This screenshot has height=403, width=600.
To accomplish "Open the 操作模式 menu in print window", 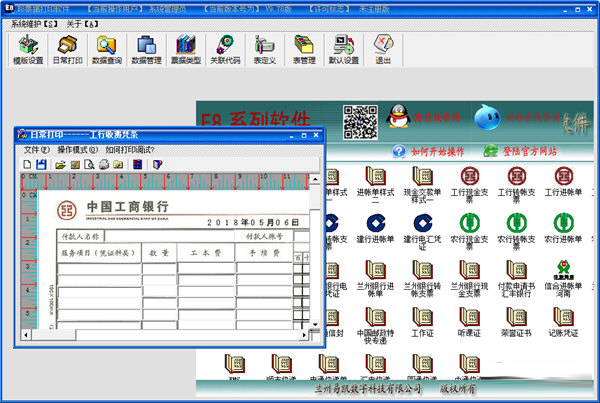I will 76,149.
